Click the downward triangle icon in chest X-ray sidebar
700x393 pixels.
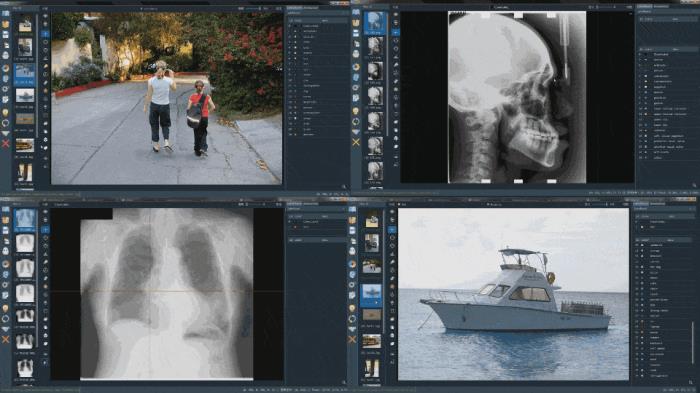[x=5, y=329]
